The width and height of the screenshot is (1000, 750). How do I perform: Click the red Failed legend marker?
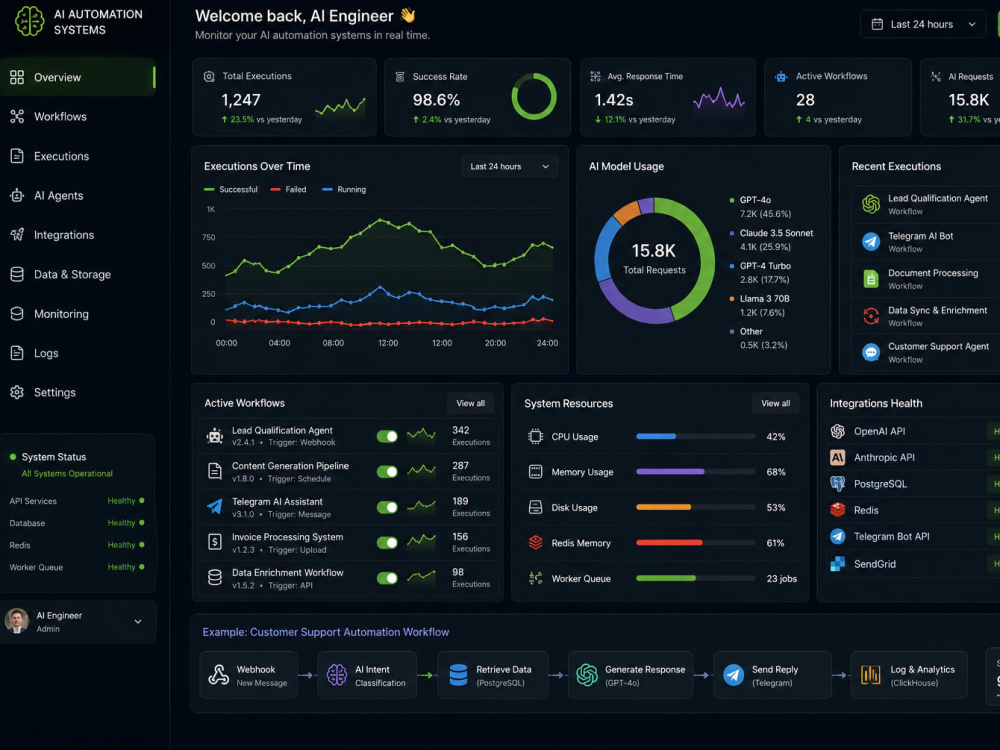point(276,189)
